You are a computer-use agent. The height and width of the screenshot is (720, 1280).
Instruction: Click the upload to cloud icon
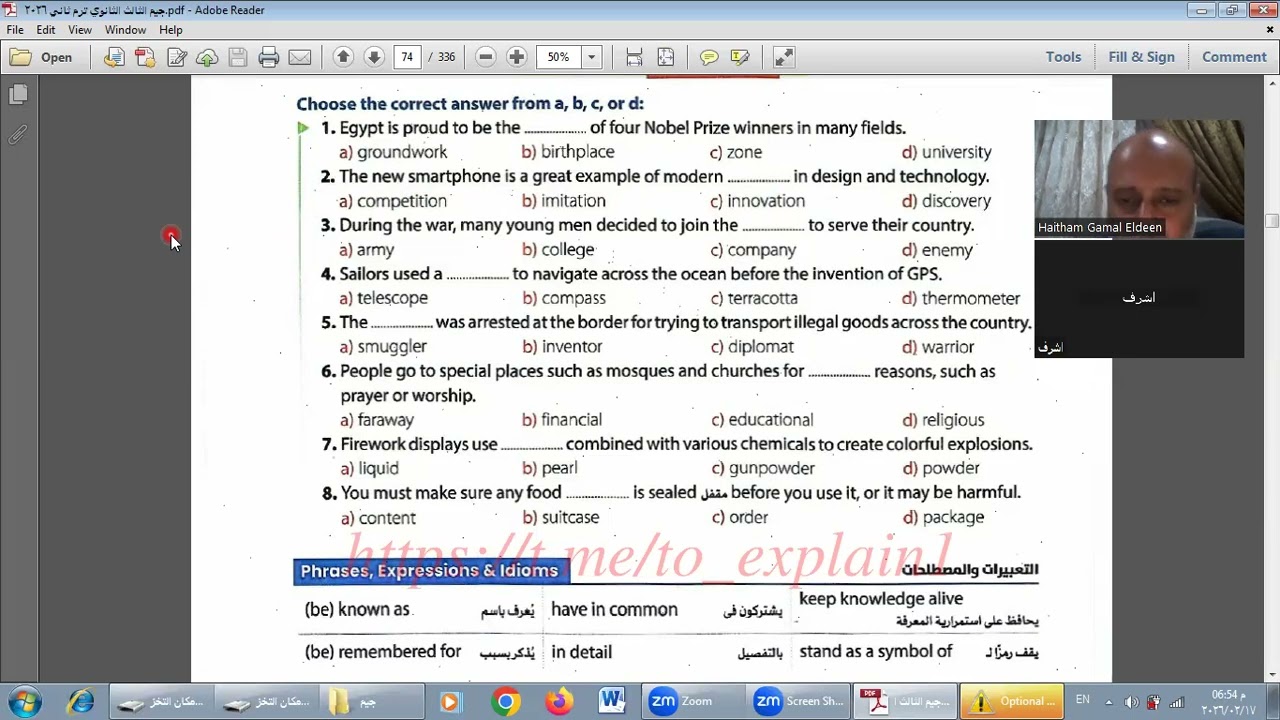[207, 57]
